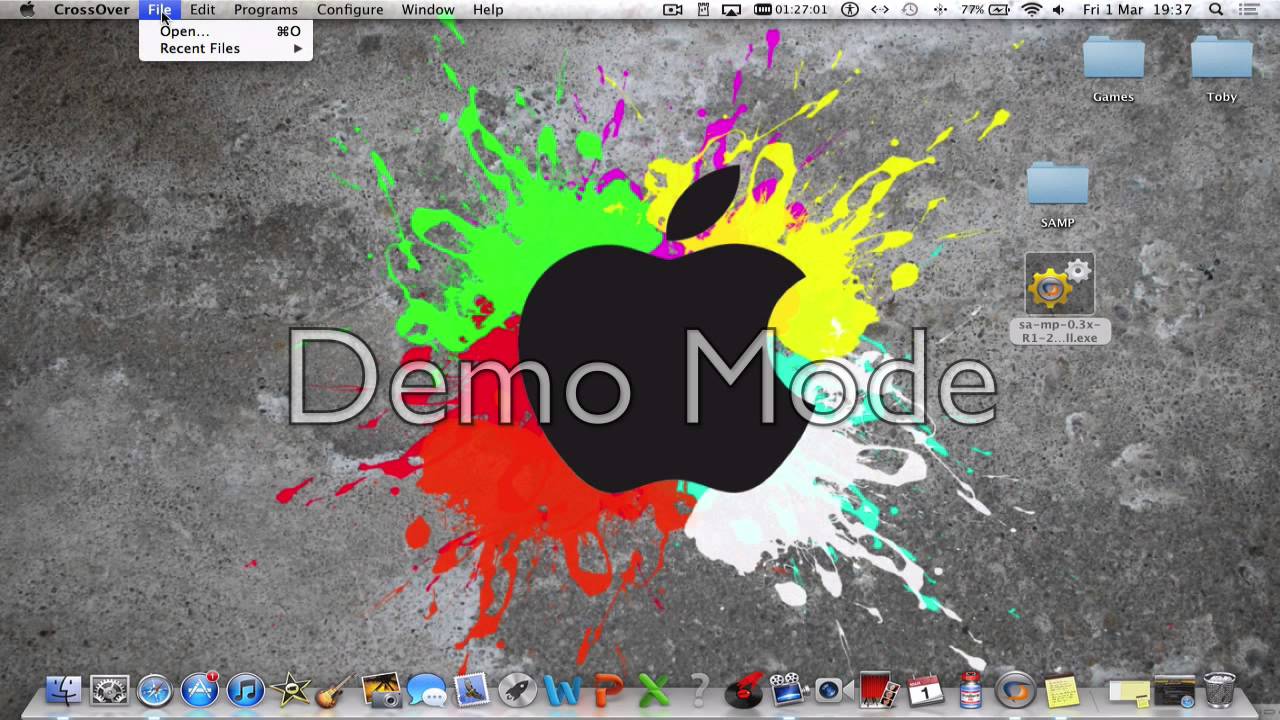This screenshot has height=720, width=1280.
Task: Click the File menu title
Action: [160, 9]
